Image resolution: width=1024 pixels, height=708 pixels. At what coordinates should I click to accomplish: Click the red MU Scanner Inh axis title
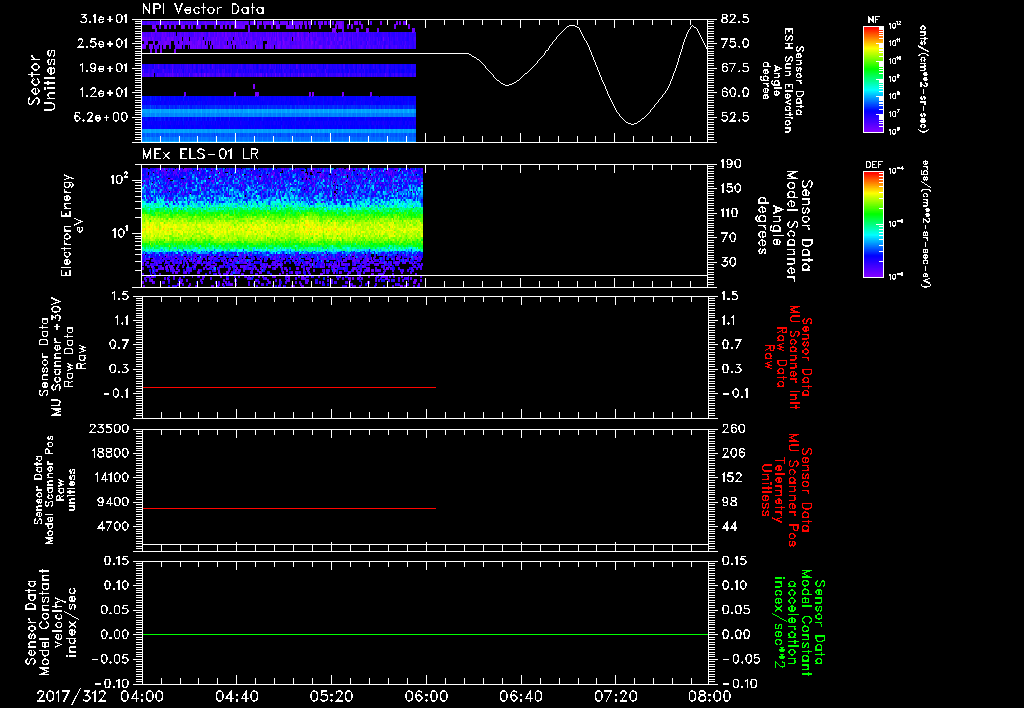point(788,357)
